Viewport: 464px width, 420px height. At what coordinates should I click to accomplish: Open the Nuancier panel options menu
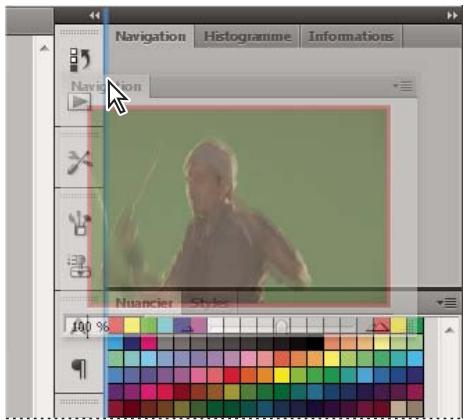point(446,303)
